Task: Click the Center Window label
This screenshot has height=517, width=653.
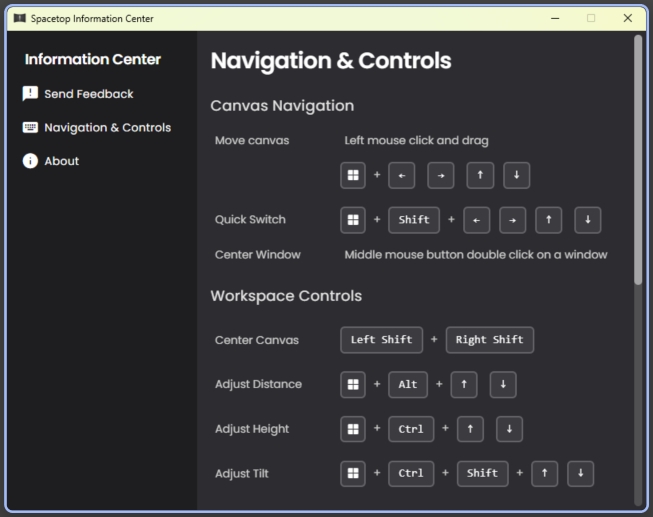Action: (257, 255)
